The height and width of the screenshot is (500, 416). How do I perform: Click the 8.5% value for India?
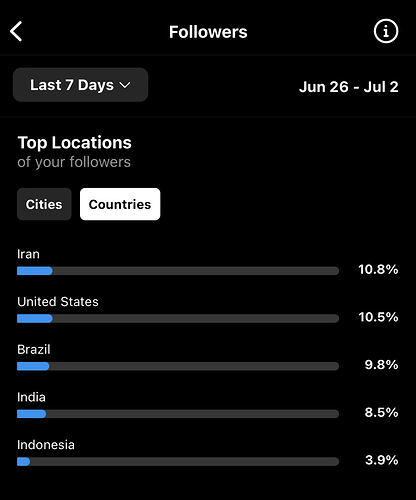click(x=382, y=412)
